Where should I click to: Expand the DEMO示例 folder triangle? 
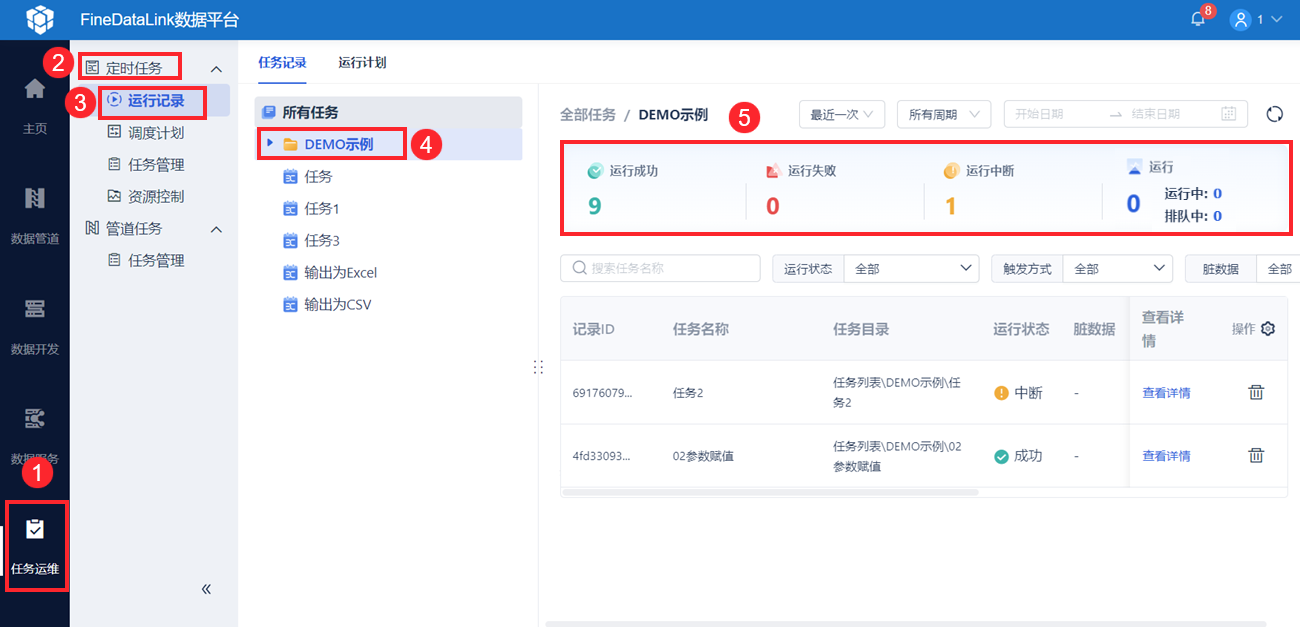click(270, 143)
